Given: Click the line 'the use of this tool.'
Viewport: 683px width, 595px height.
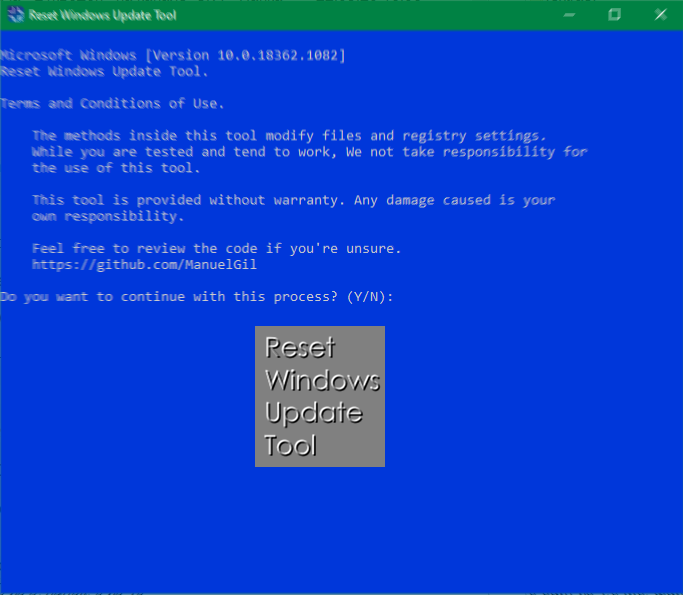Looking at the screenshot, I should click(116, 168).
